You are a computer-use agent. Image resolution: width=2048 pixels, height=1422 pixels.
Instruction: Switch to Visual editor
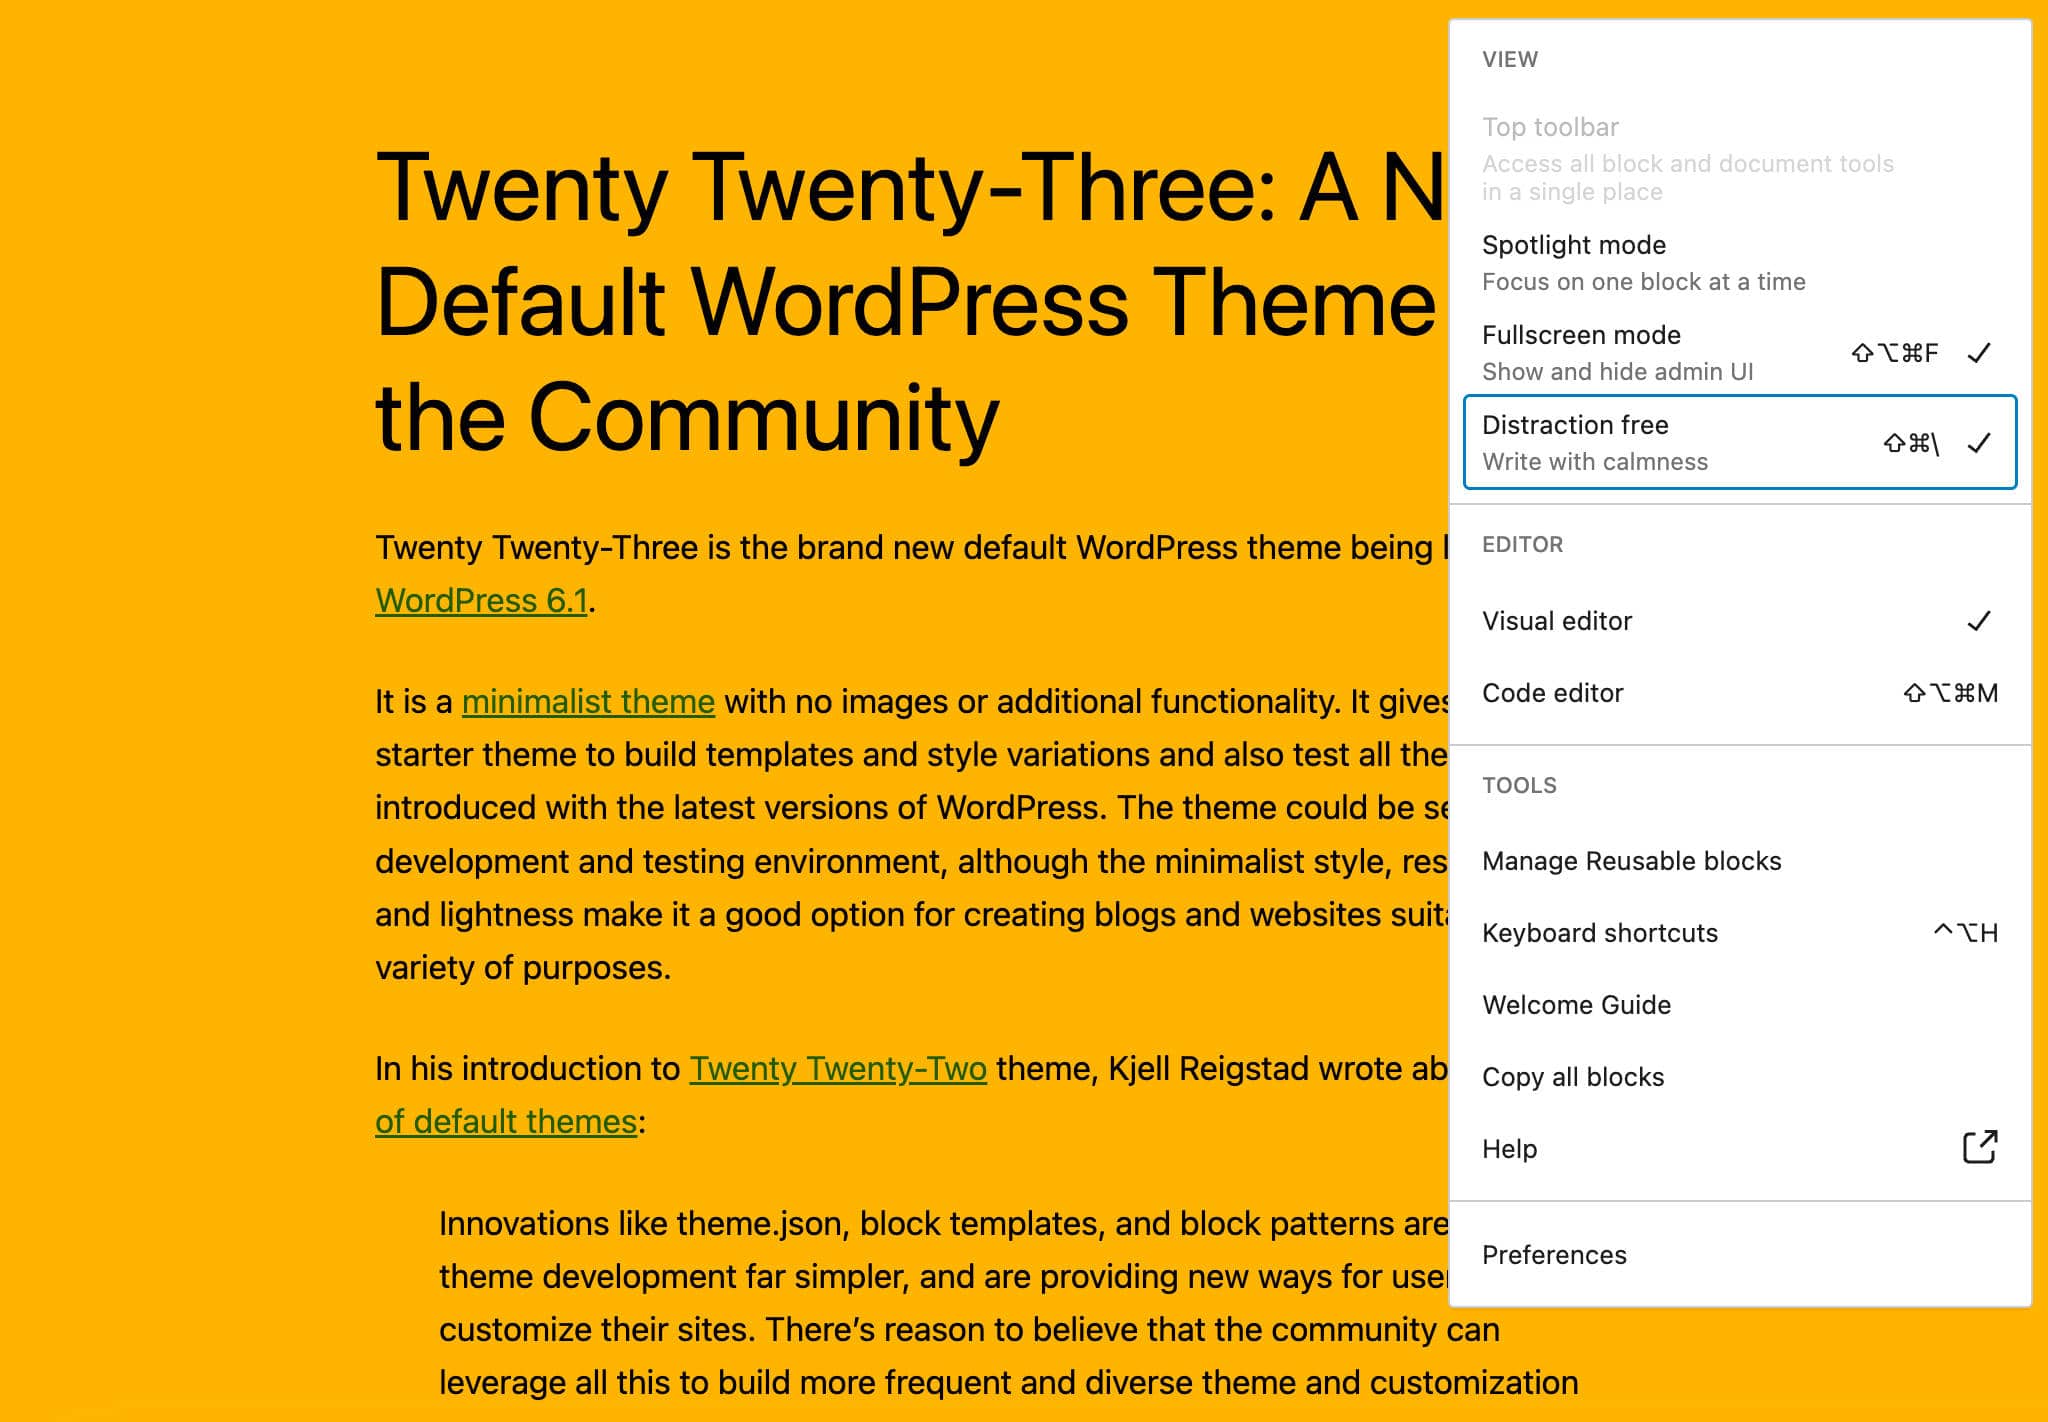(x=1558, y=621)
